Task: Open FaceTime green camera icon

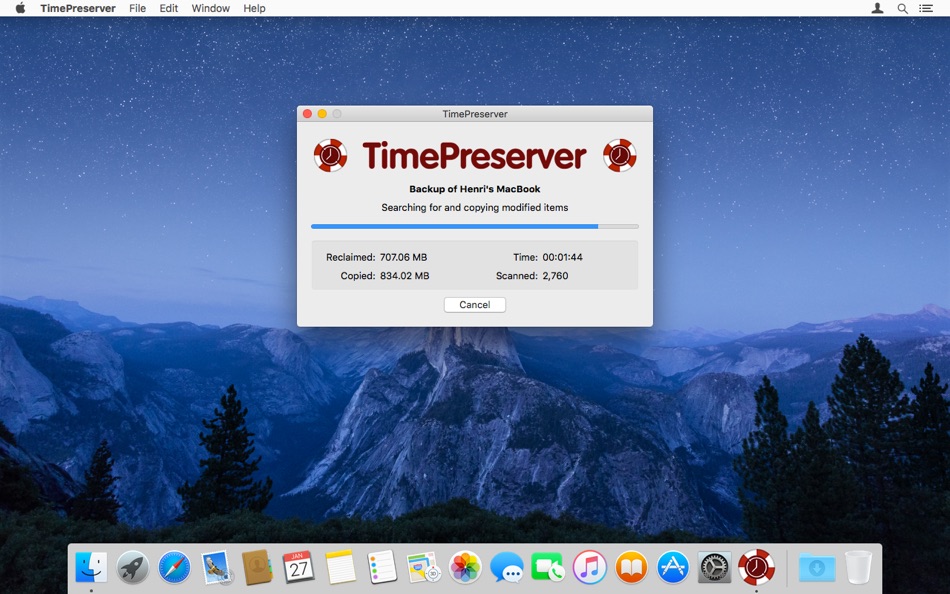Action: pos(548,568)
